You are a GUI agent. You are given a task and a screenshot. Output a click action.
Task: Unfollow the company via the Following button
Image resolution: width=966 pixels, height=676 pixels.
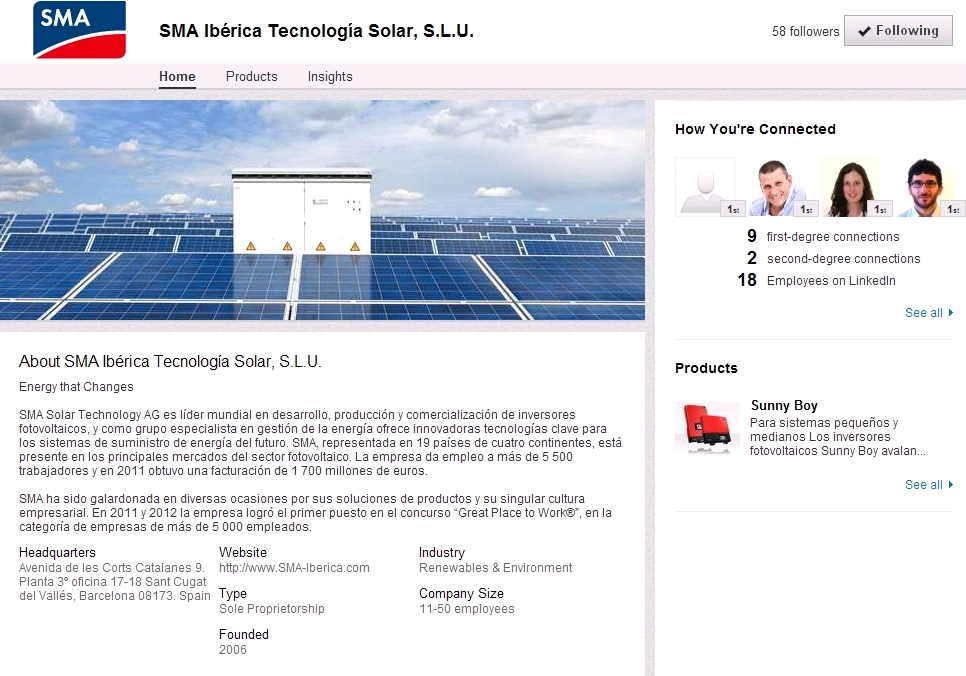[x=898, y=30]
